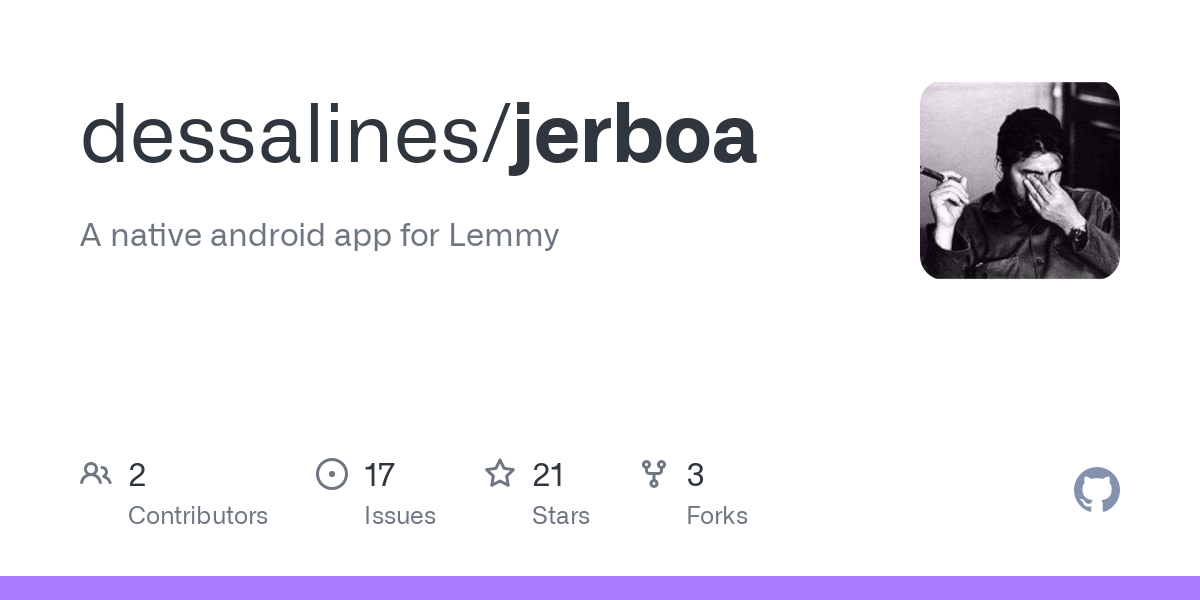Click the Issues circle-dot icon

tap(332, 474)
